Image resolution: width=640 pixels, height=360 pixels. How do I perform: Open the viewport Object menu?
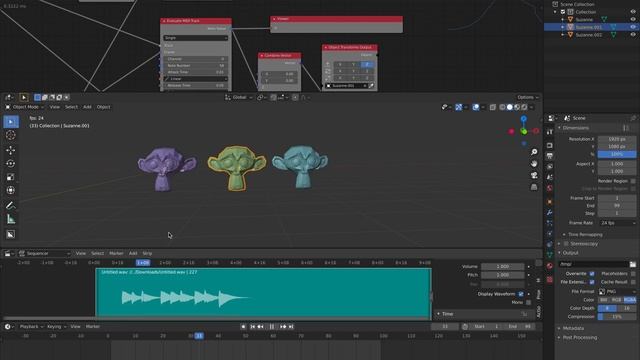pyautogui.click(x=103, y=107)
